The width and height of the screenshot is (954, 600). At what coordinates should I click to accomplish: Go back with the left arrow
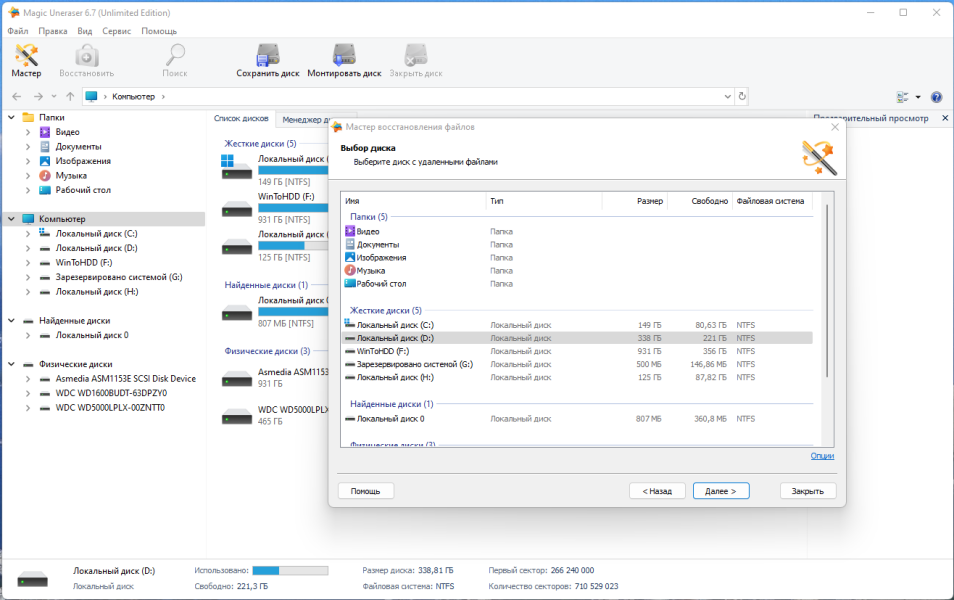pyautogui.click(x=17, y=96)
